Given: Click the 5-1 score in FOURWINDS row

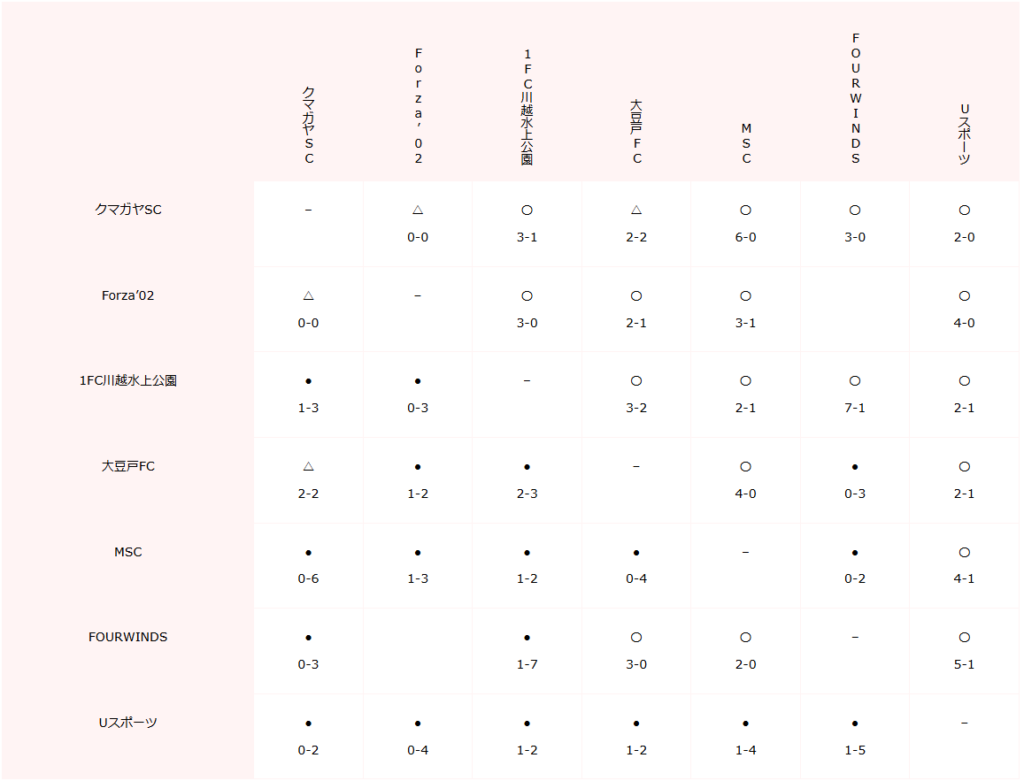Looking at the screenshot, I should click(x=964, y=665).
